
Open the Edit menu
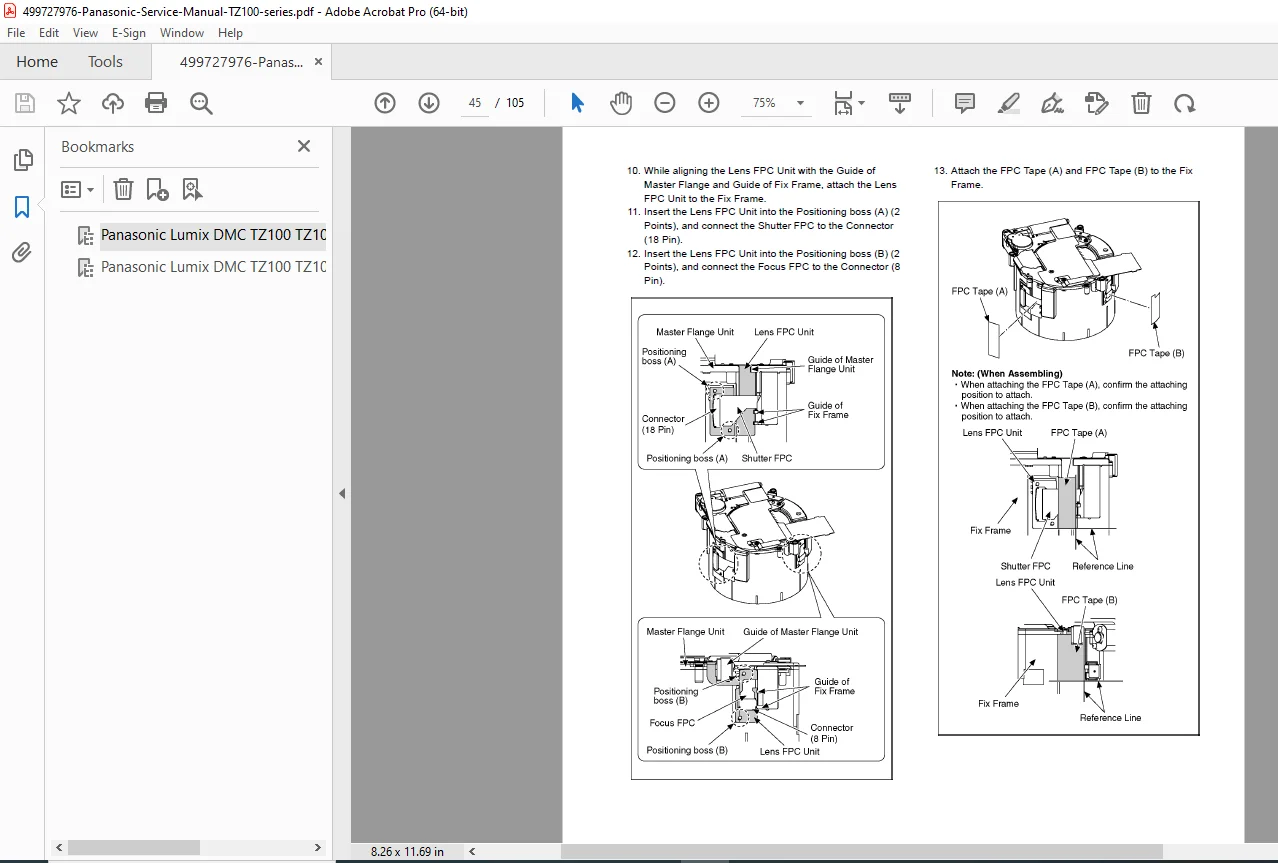pos(49,33)
